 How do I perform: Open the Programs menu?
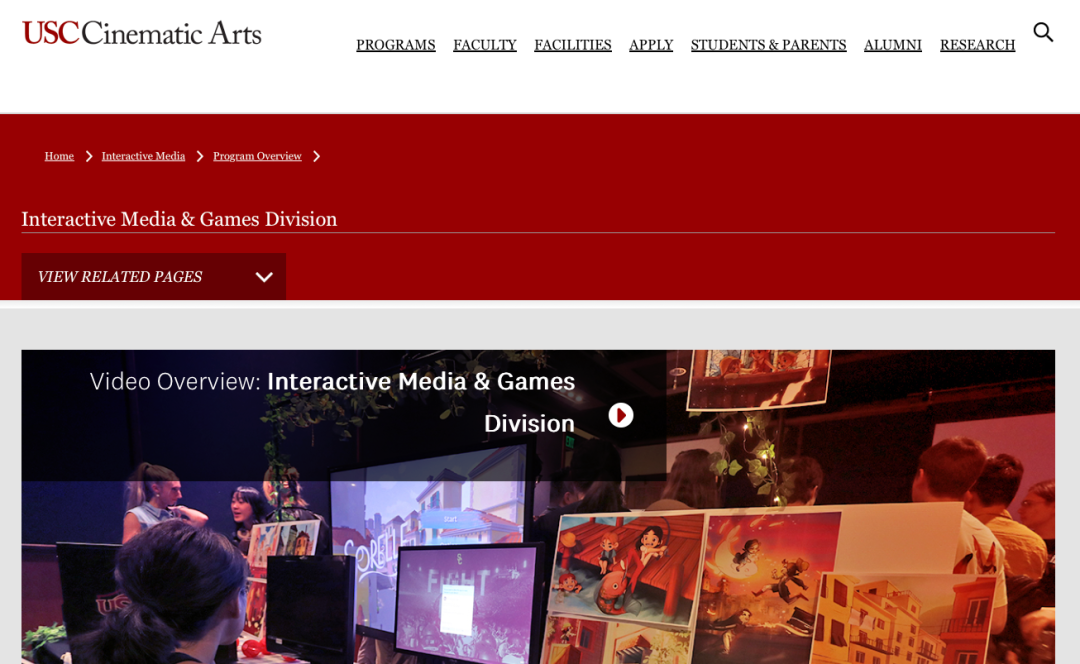click(395, 45)
